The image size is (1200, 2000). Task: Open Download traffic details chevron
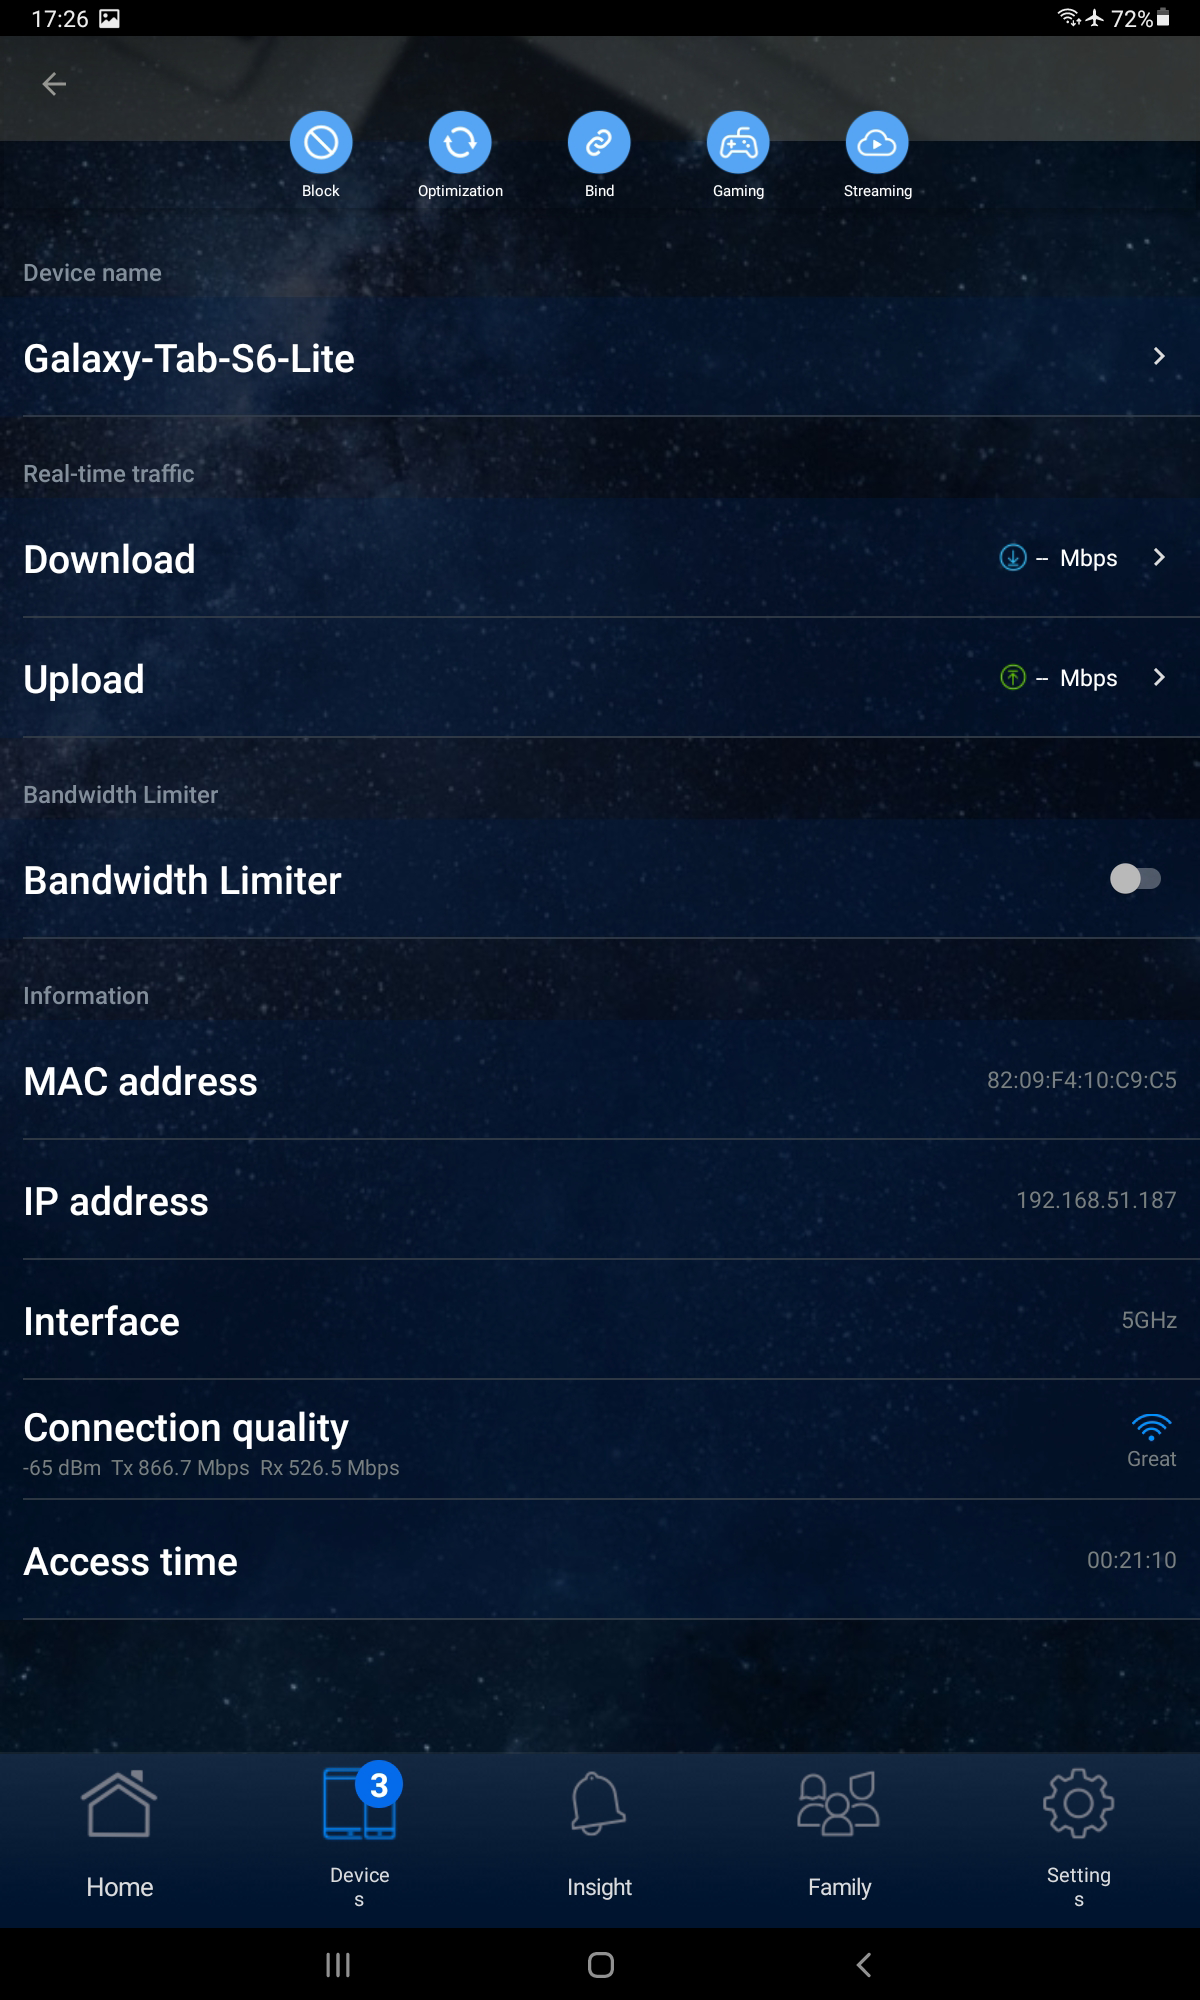[x=1159, y=558]
